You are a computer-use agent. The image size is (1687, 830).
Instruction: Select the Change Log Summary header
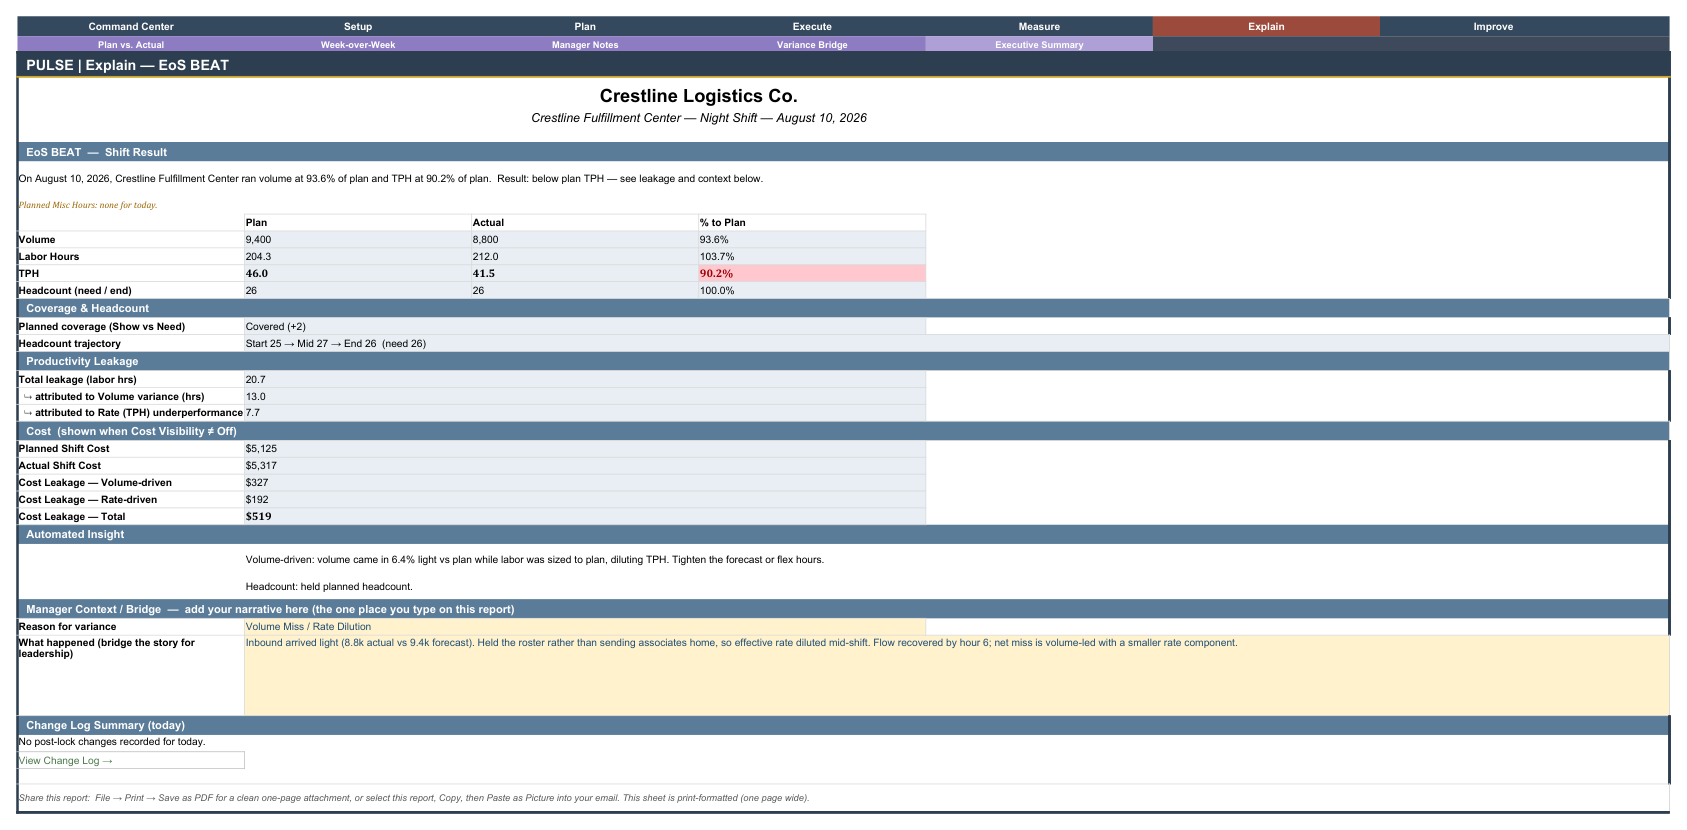point(843,725)
